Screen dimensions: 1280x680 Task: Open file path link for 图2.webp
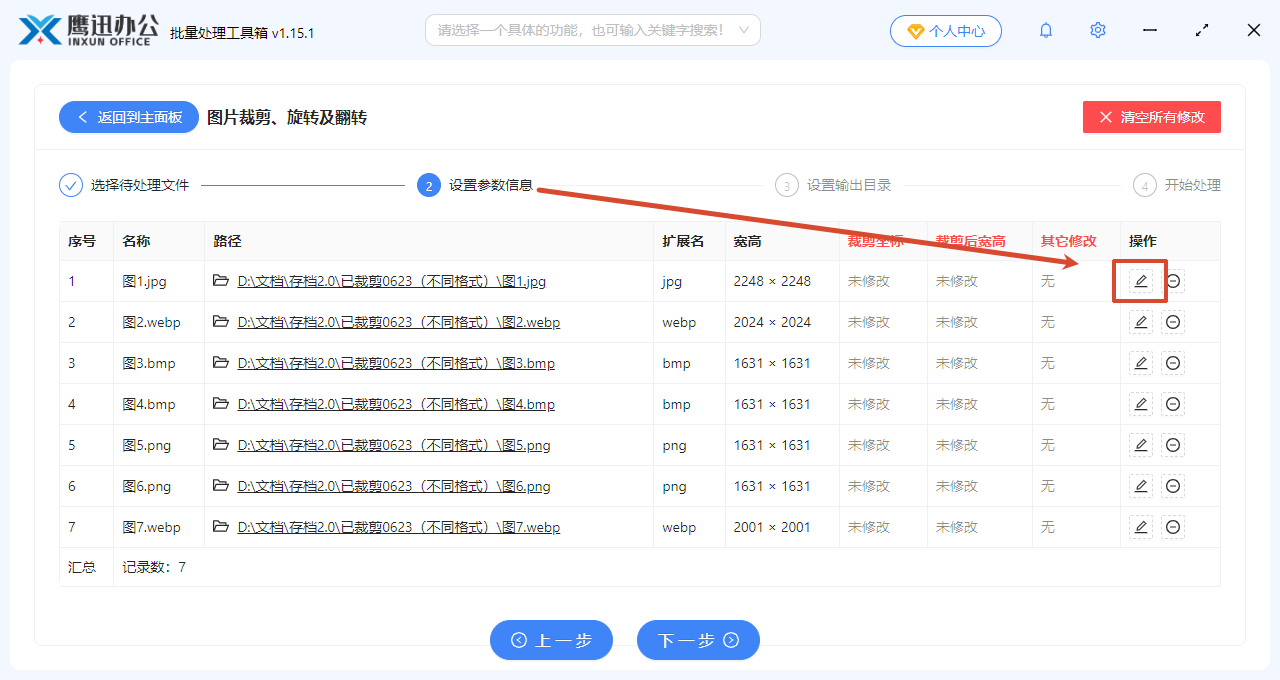point(399,323)
